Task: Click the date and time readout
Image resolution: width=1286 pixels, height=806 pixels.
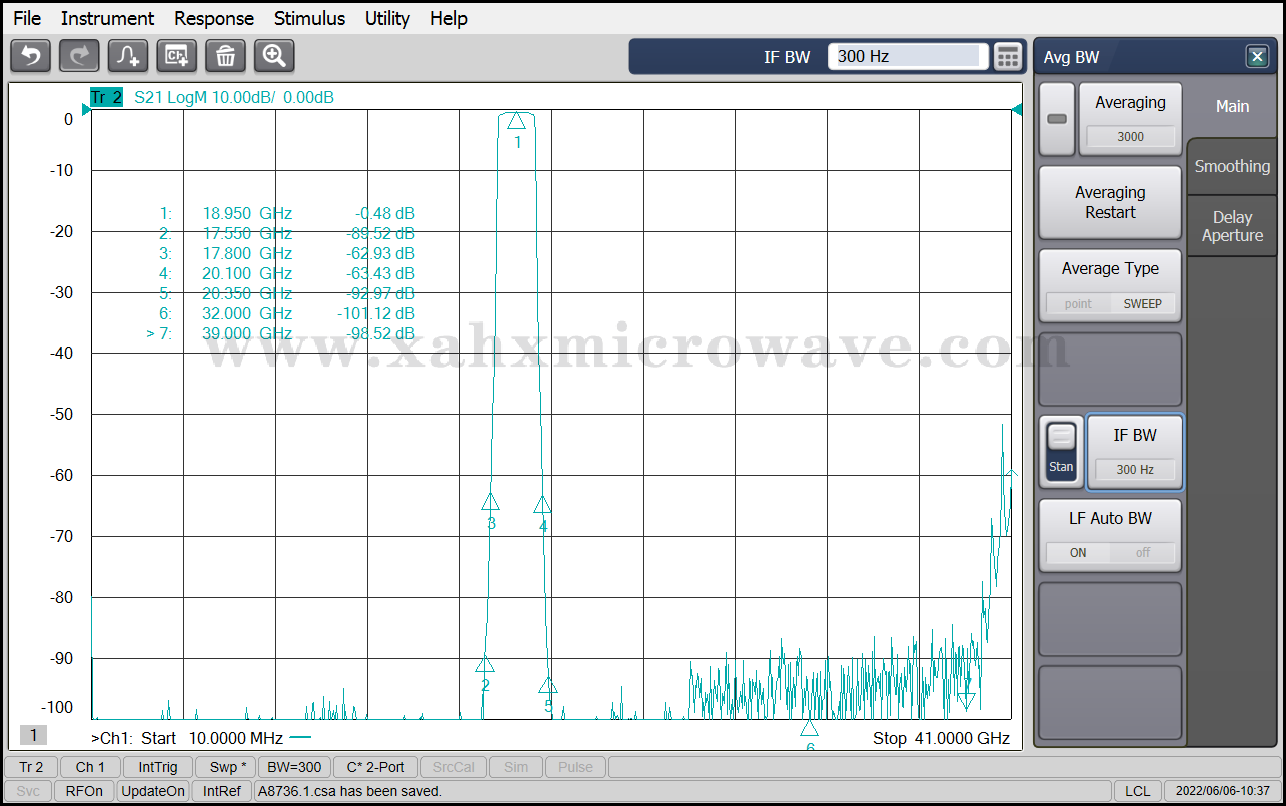Action: 1222,791
